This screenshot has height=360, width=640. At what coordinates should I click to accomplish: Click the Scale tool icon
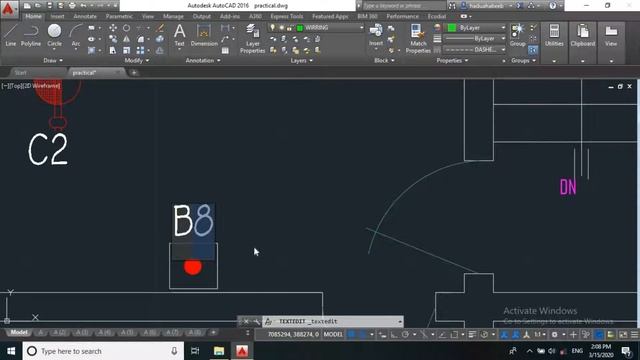(x=127, y=50)
